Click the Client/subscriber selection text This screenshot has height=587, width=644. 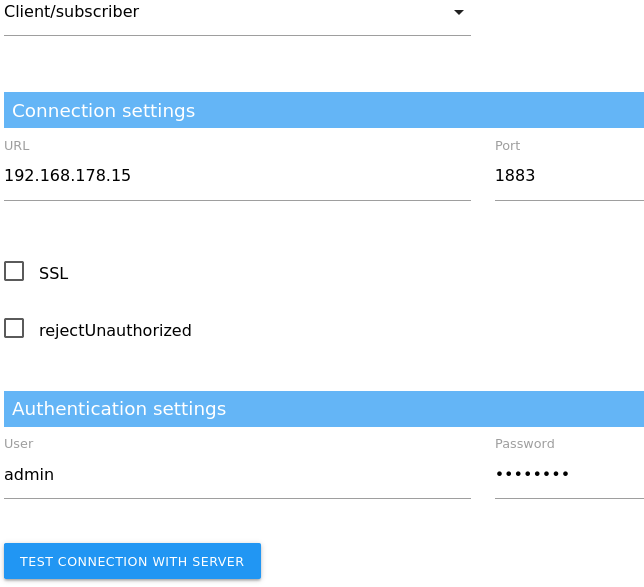pyautogui.click(x=72, y=12)
